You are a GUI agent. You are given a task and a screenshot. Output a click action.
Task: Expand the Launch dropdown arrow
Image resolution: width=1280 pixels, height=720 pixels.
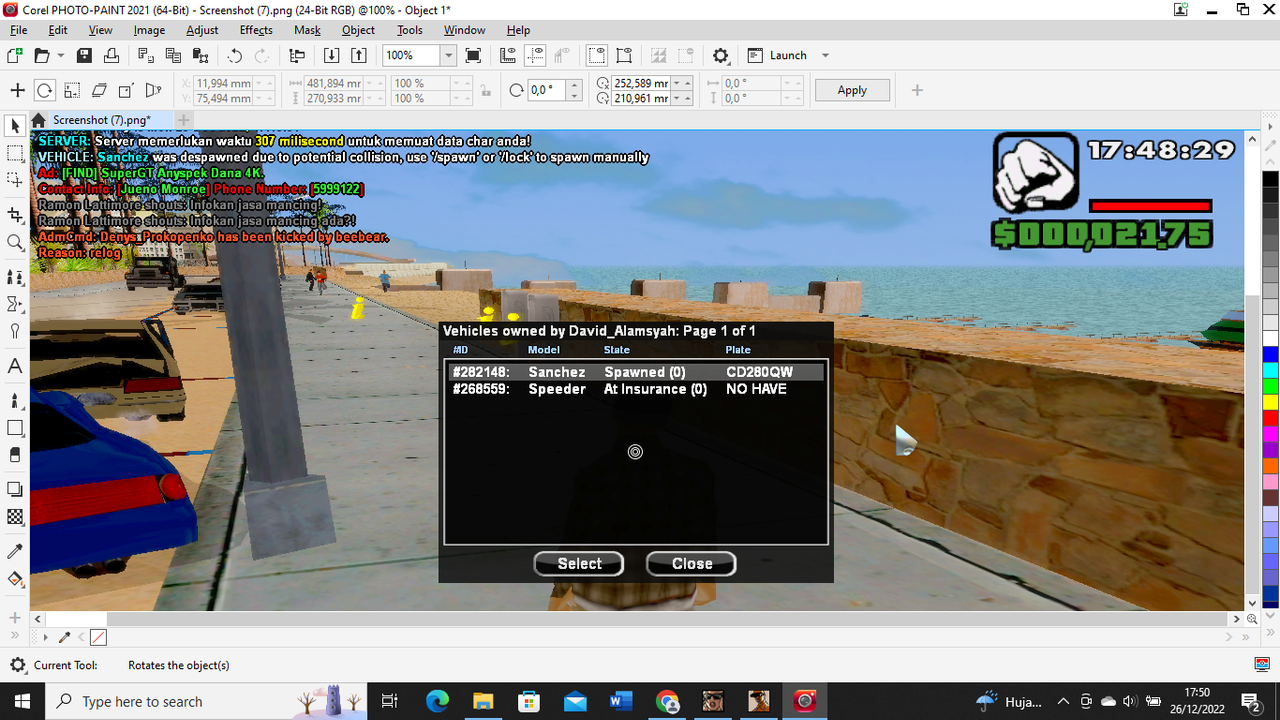click(x=825, y=56)
